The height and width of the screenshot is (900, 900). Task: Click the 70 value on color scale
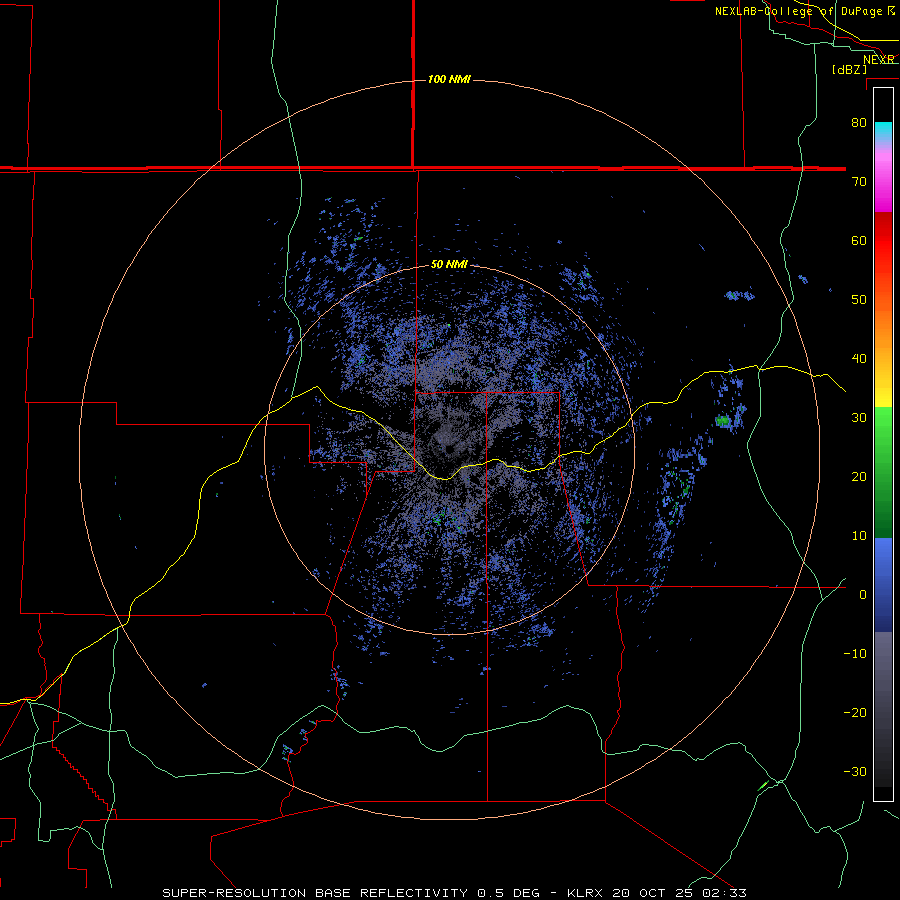(x=859, y=182)
